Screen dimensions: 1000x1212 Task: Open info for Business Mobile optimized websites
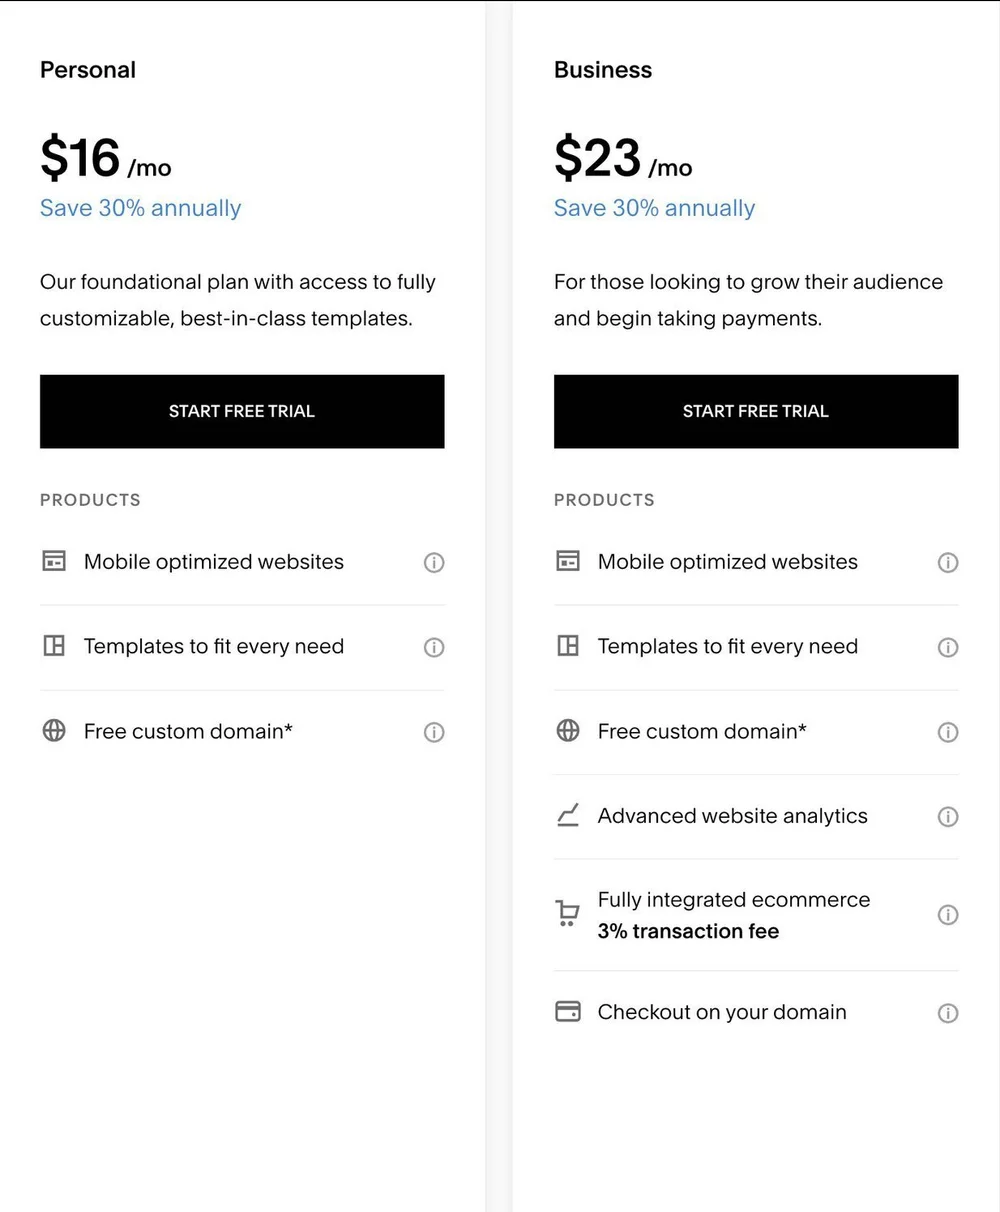(948, 563)
